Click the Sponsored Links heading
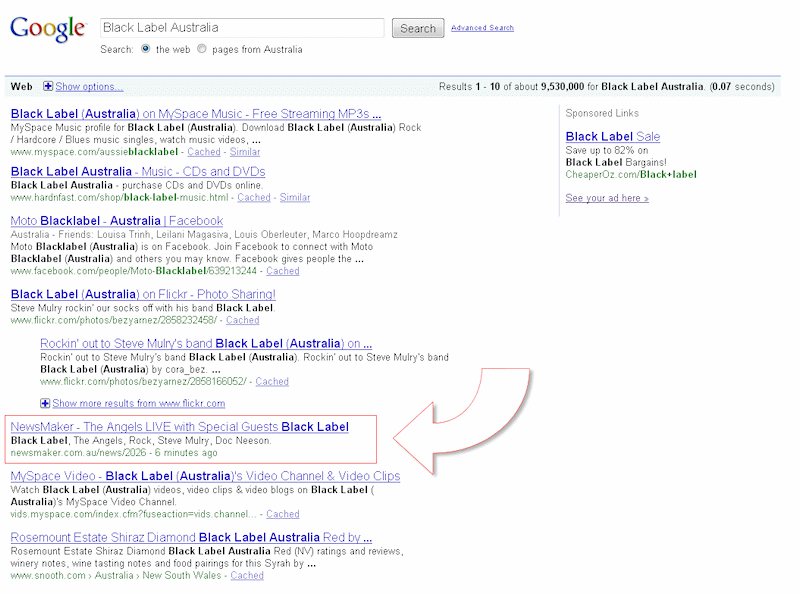Image resolution: width=800 pixels, height=594 pixels. coord(602,113)
